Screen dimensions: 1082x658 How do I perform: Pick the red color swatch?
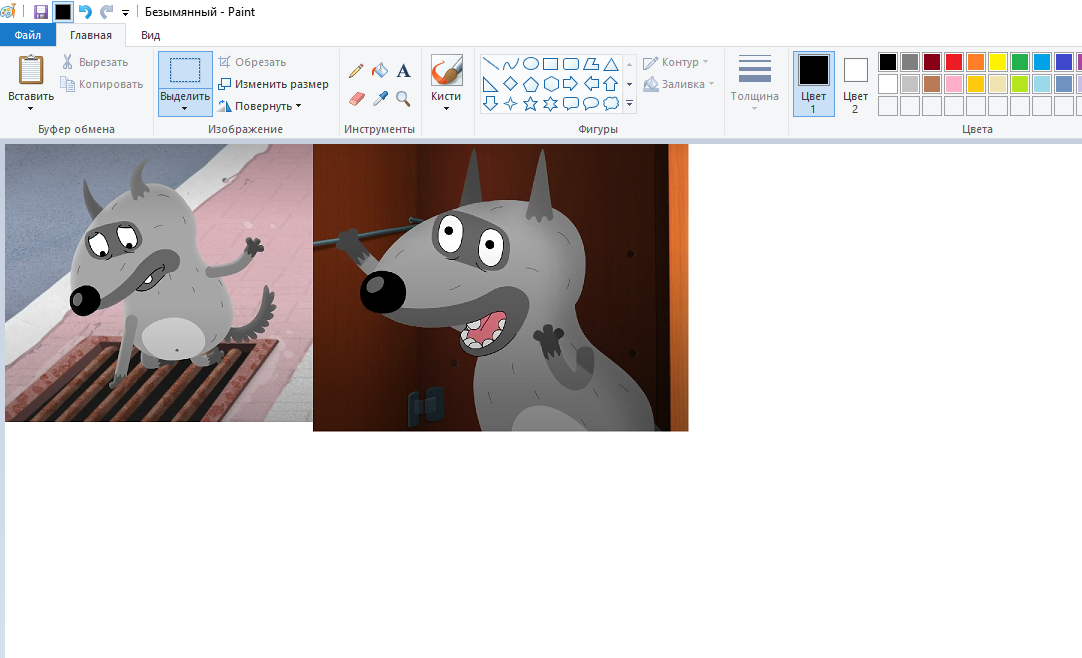(954, 62)
